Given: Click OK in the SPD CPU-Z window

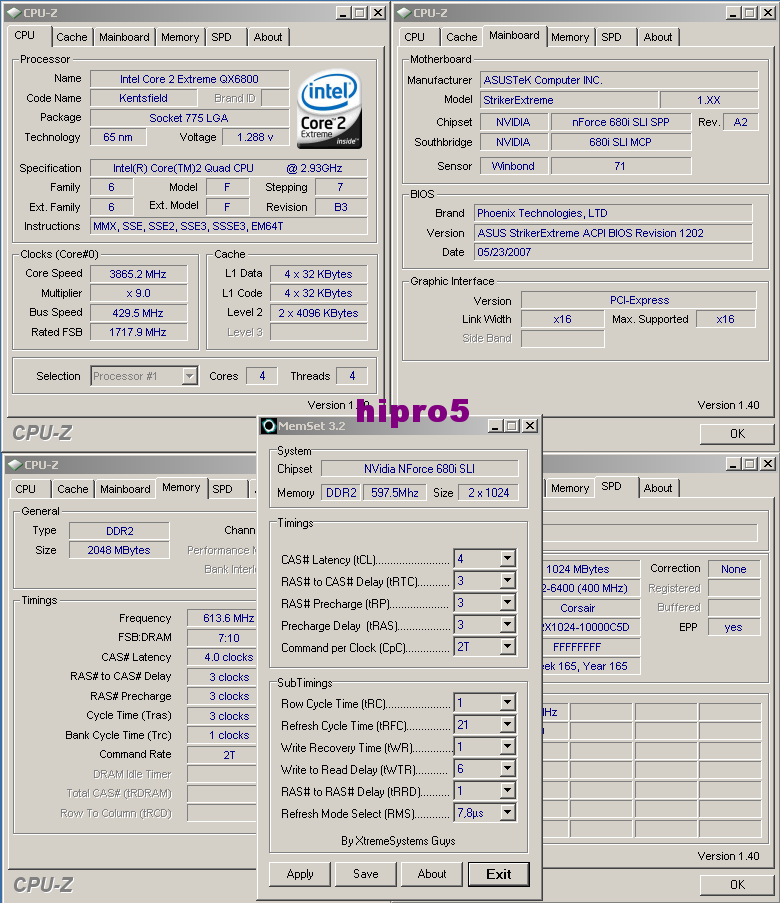Looking at the screenshot, I should pyautogui.click(x=737, y=885).
